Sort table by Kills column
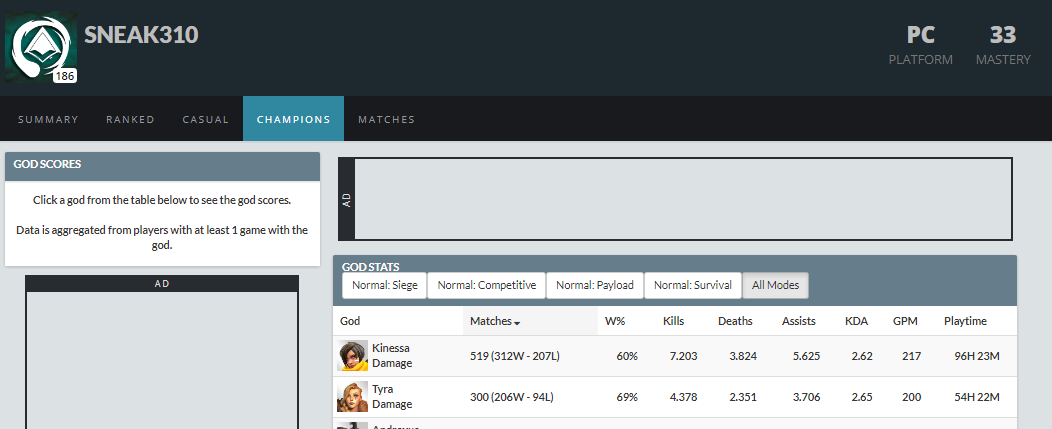Viewport: 1052px width, 429px height. click(674, 321)
